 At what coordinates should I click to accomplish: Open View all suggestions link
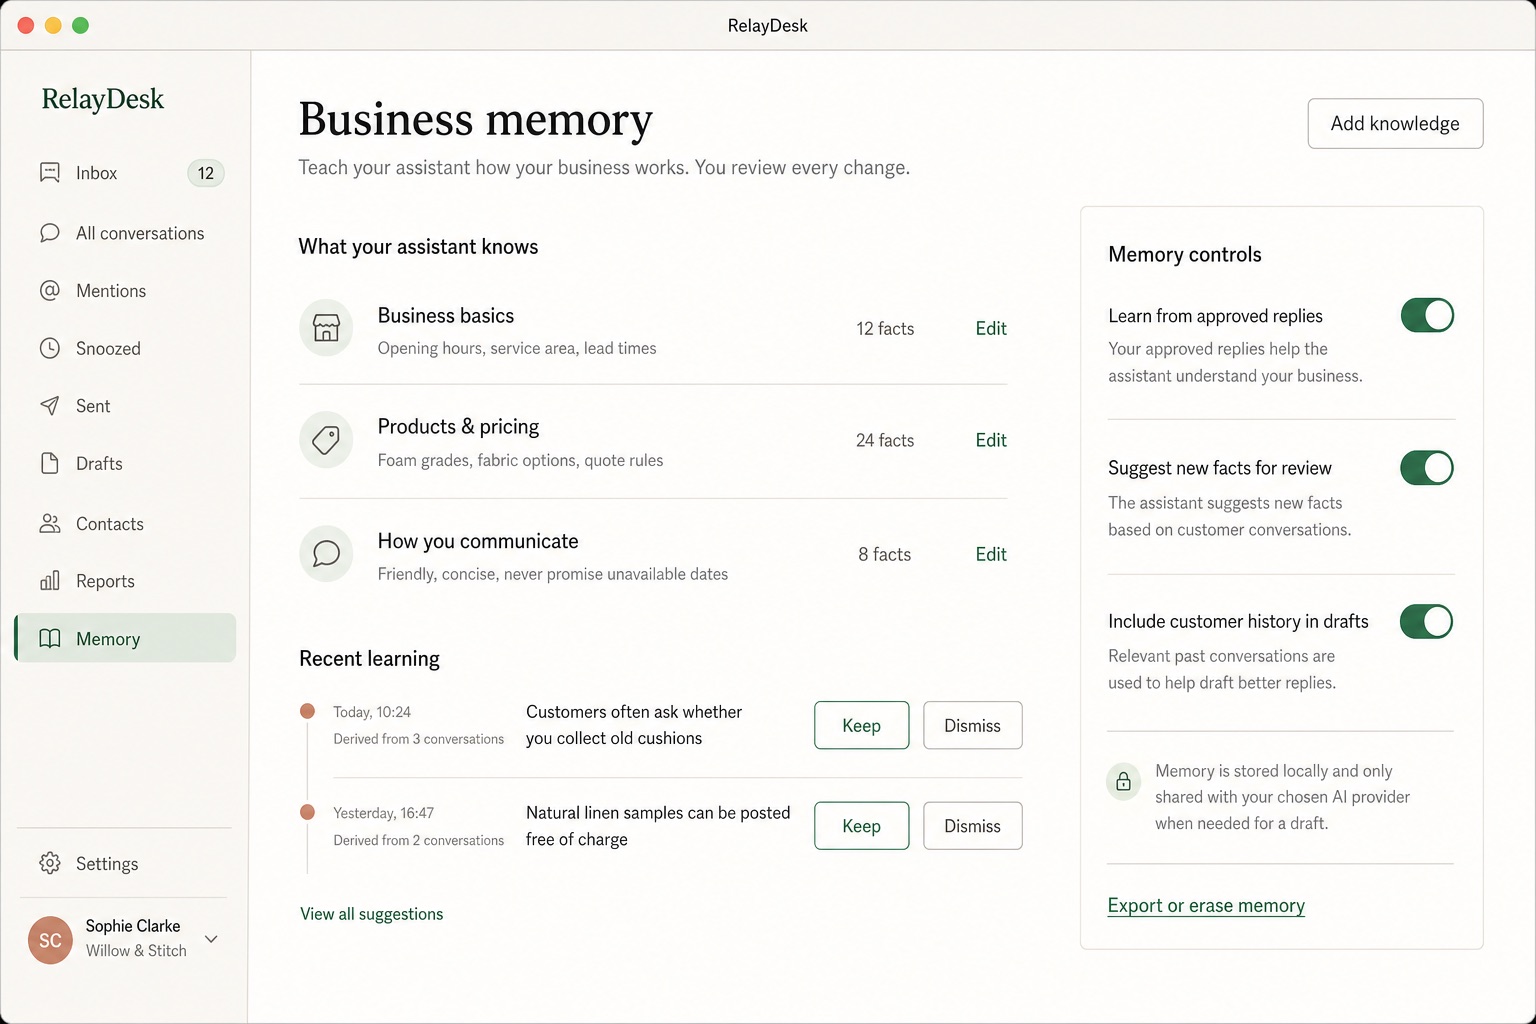click(x=371, y=914)
